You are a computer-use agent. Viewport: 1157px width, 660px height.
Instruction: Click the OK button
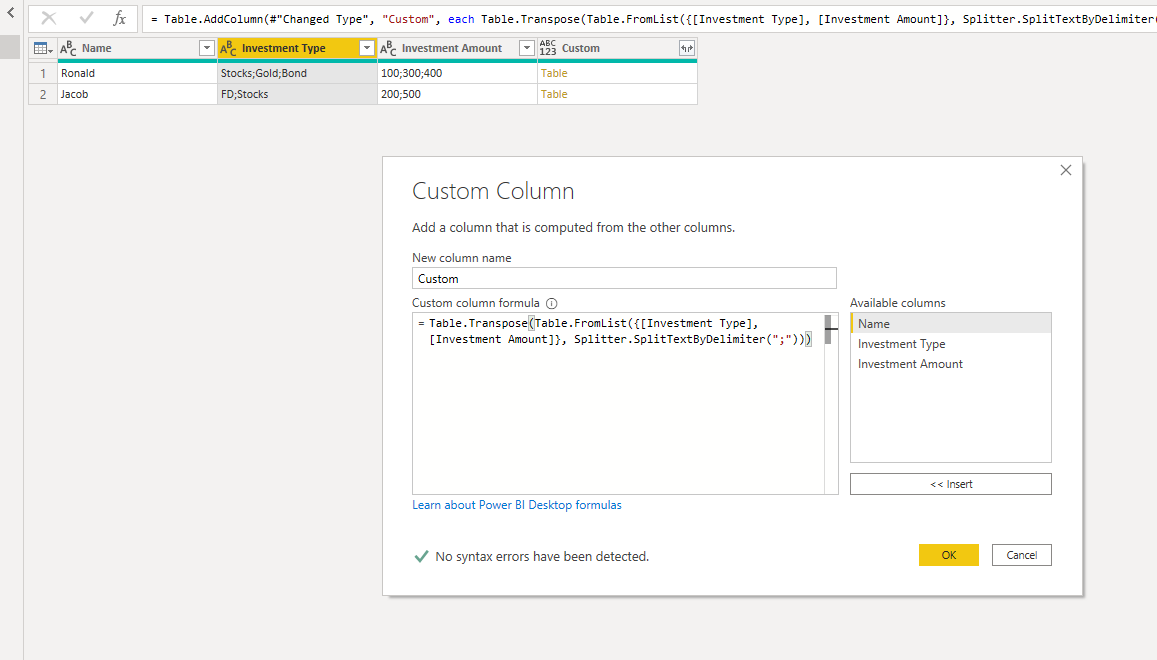pos(948,555)
